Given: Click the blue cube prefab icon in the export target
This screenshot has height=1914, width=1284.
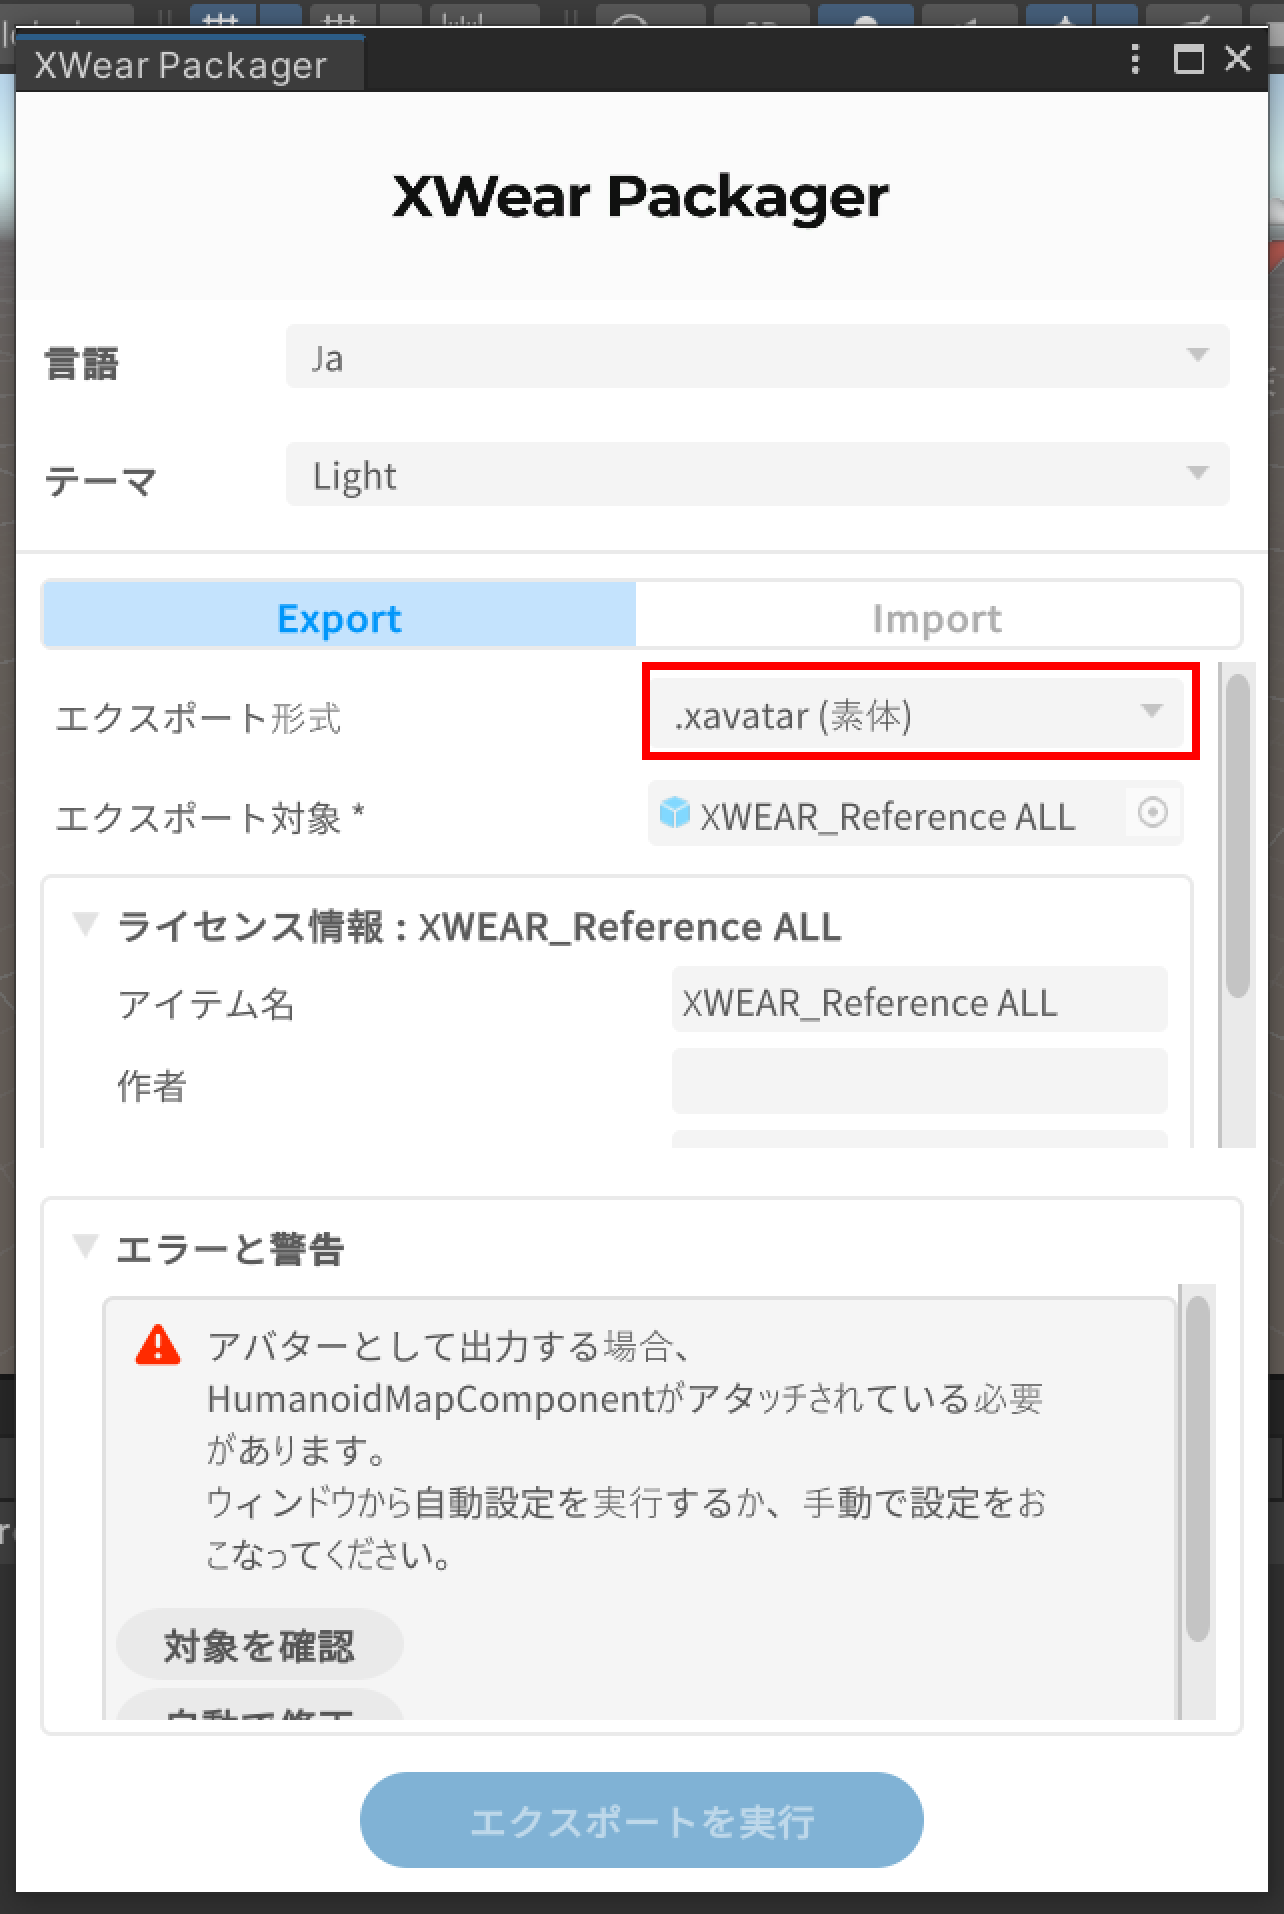Looking at the screenshot, I should click(x=675, y=813).
